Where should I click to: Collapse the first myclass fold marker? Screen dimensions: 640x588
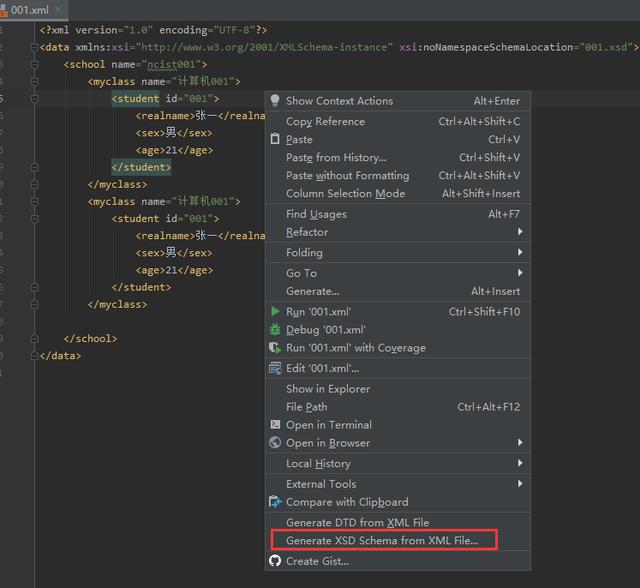click(35, 82)
